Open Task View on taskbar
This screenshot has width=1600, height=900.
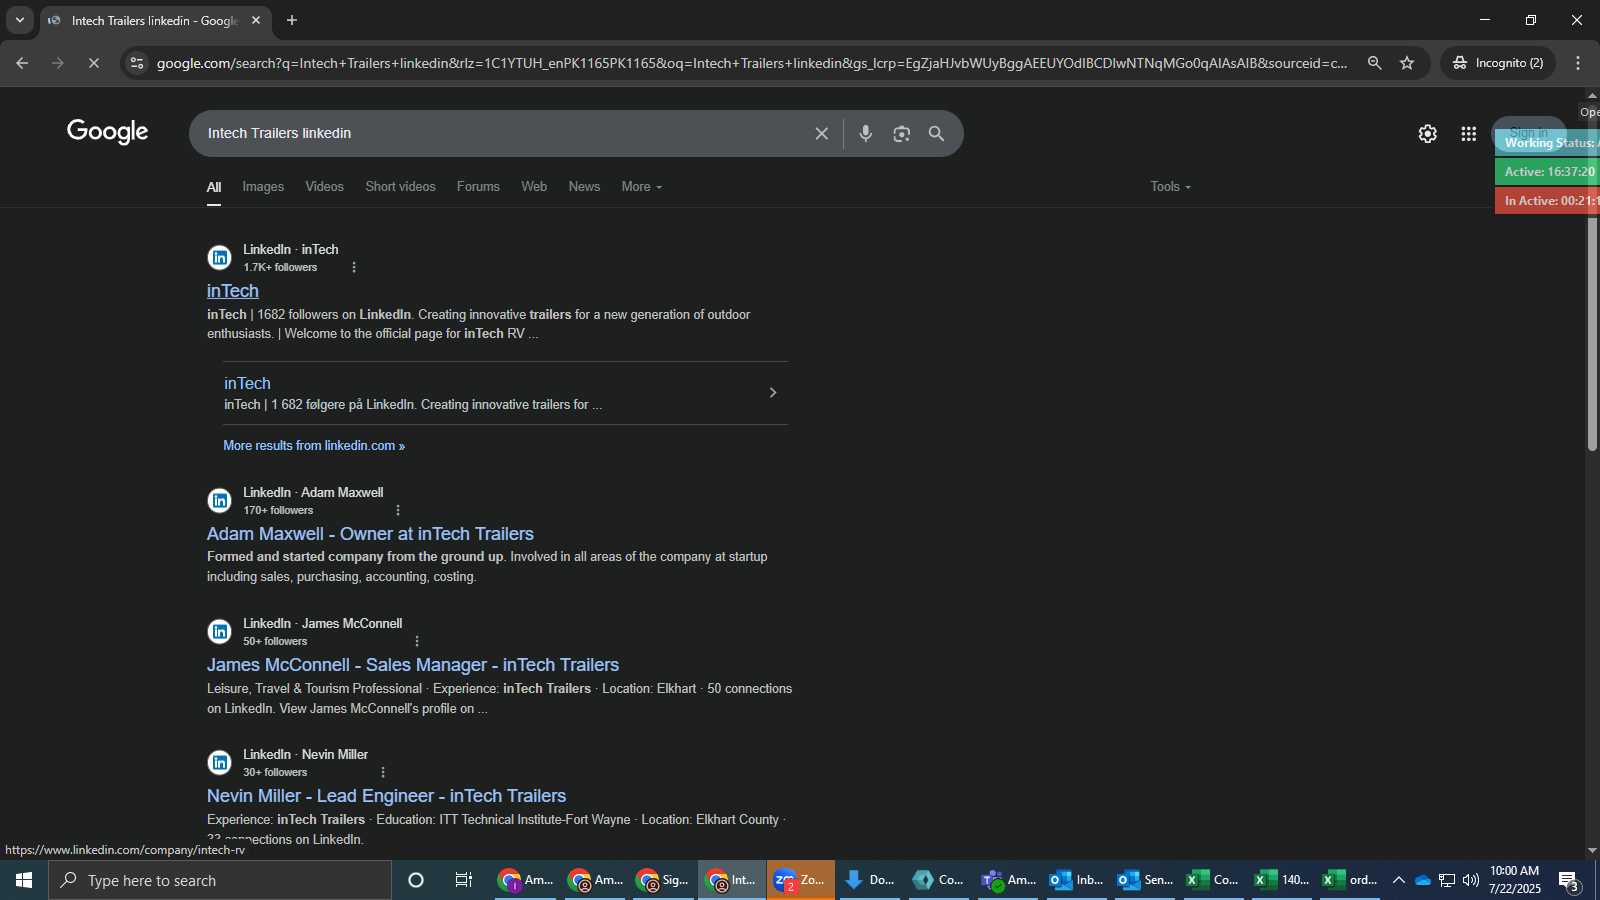coord(464,880)
